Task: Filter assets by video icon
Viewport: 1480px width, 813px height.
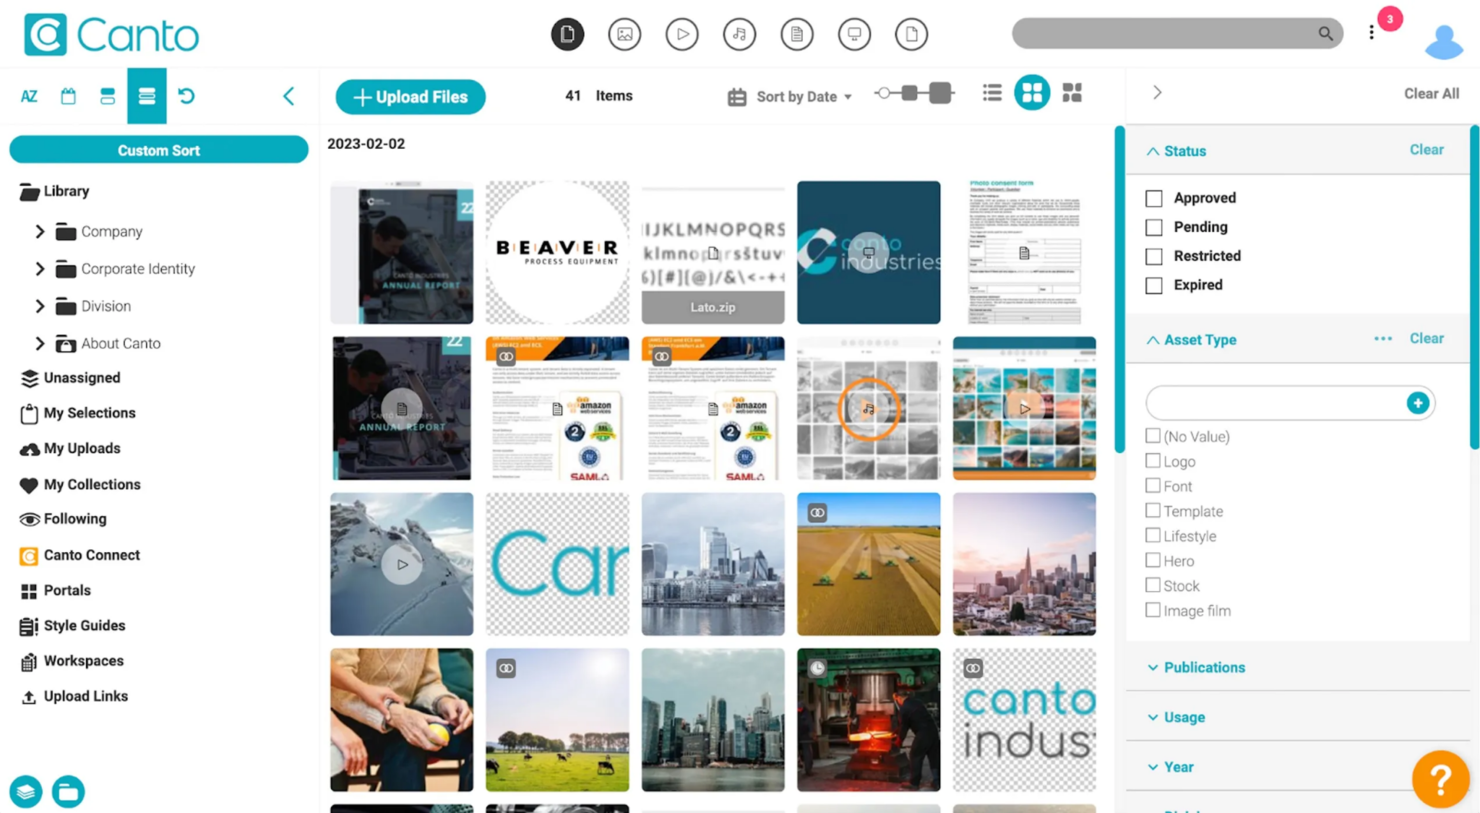Action: click(682, 34)
